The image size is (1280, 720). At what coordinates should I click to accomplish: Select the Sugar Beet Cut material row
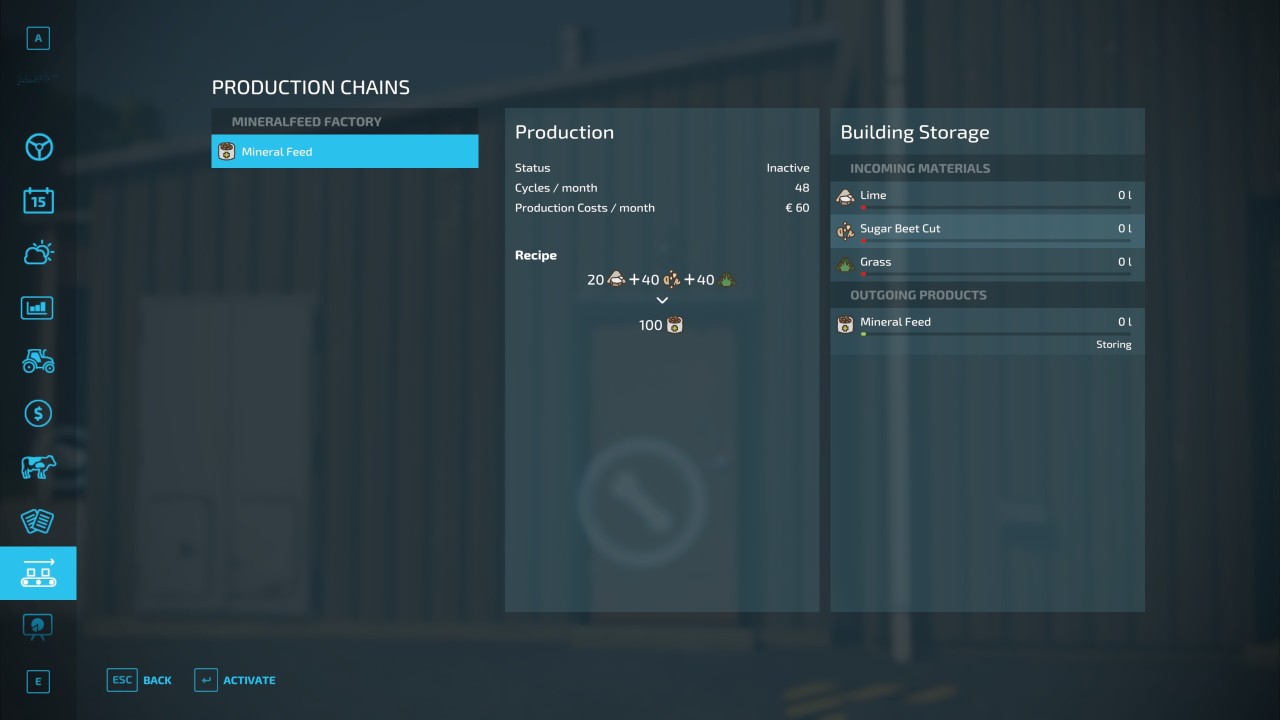pos(986,230)
